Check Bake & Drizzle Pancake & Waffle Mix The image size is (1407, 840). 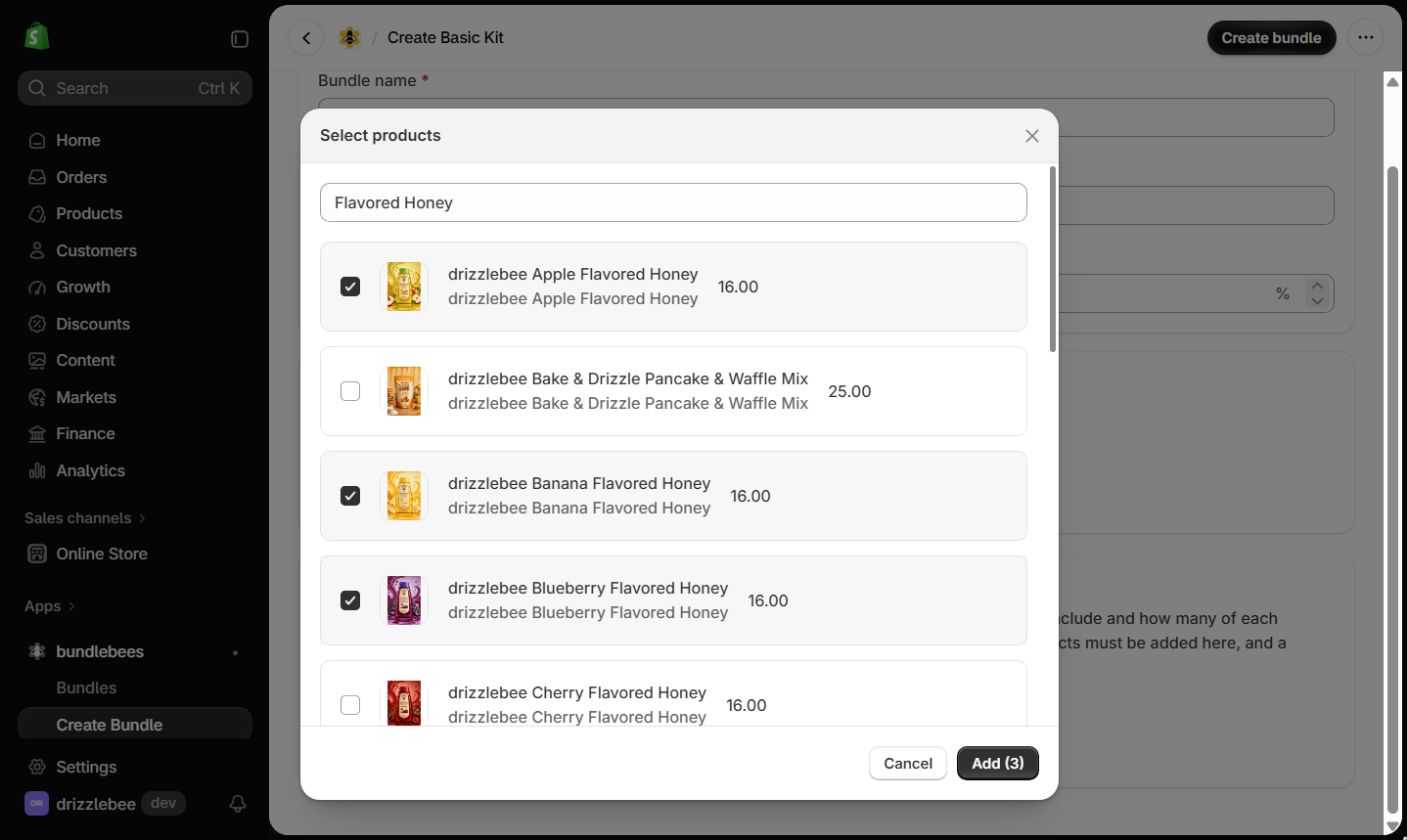click(350, 391)
